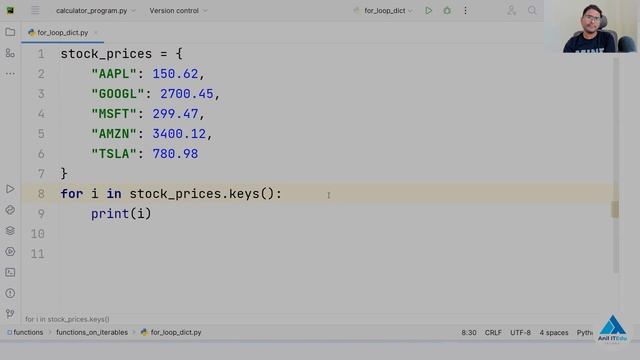Expand the calculator_program.py project dropdown
This screenshot has height=360, width=640.
(96, 11)
